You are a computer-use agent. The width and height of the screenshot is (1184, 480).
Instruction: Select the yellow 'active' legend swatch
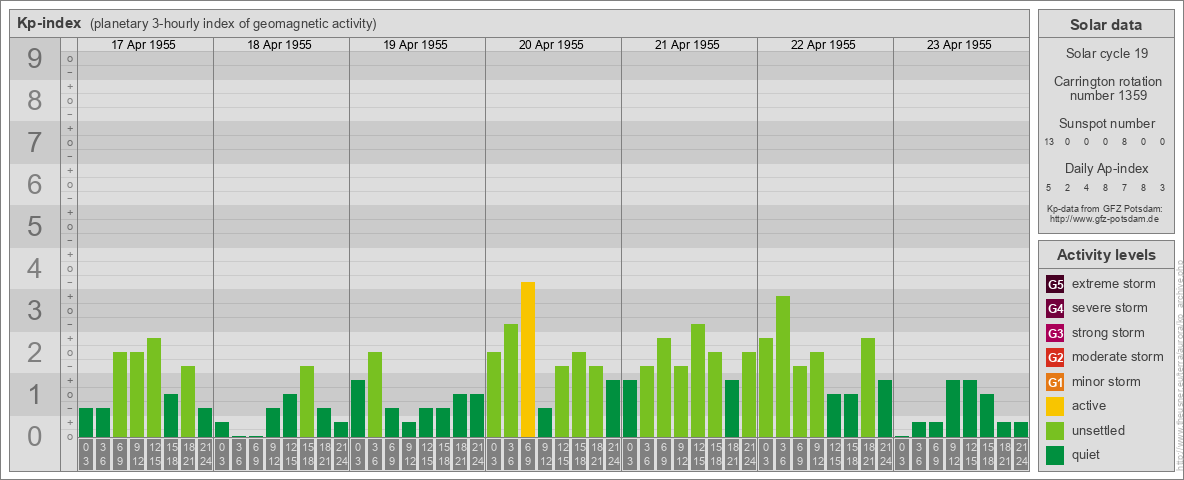pos(1055,406)
